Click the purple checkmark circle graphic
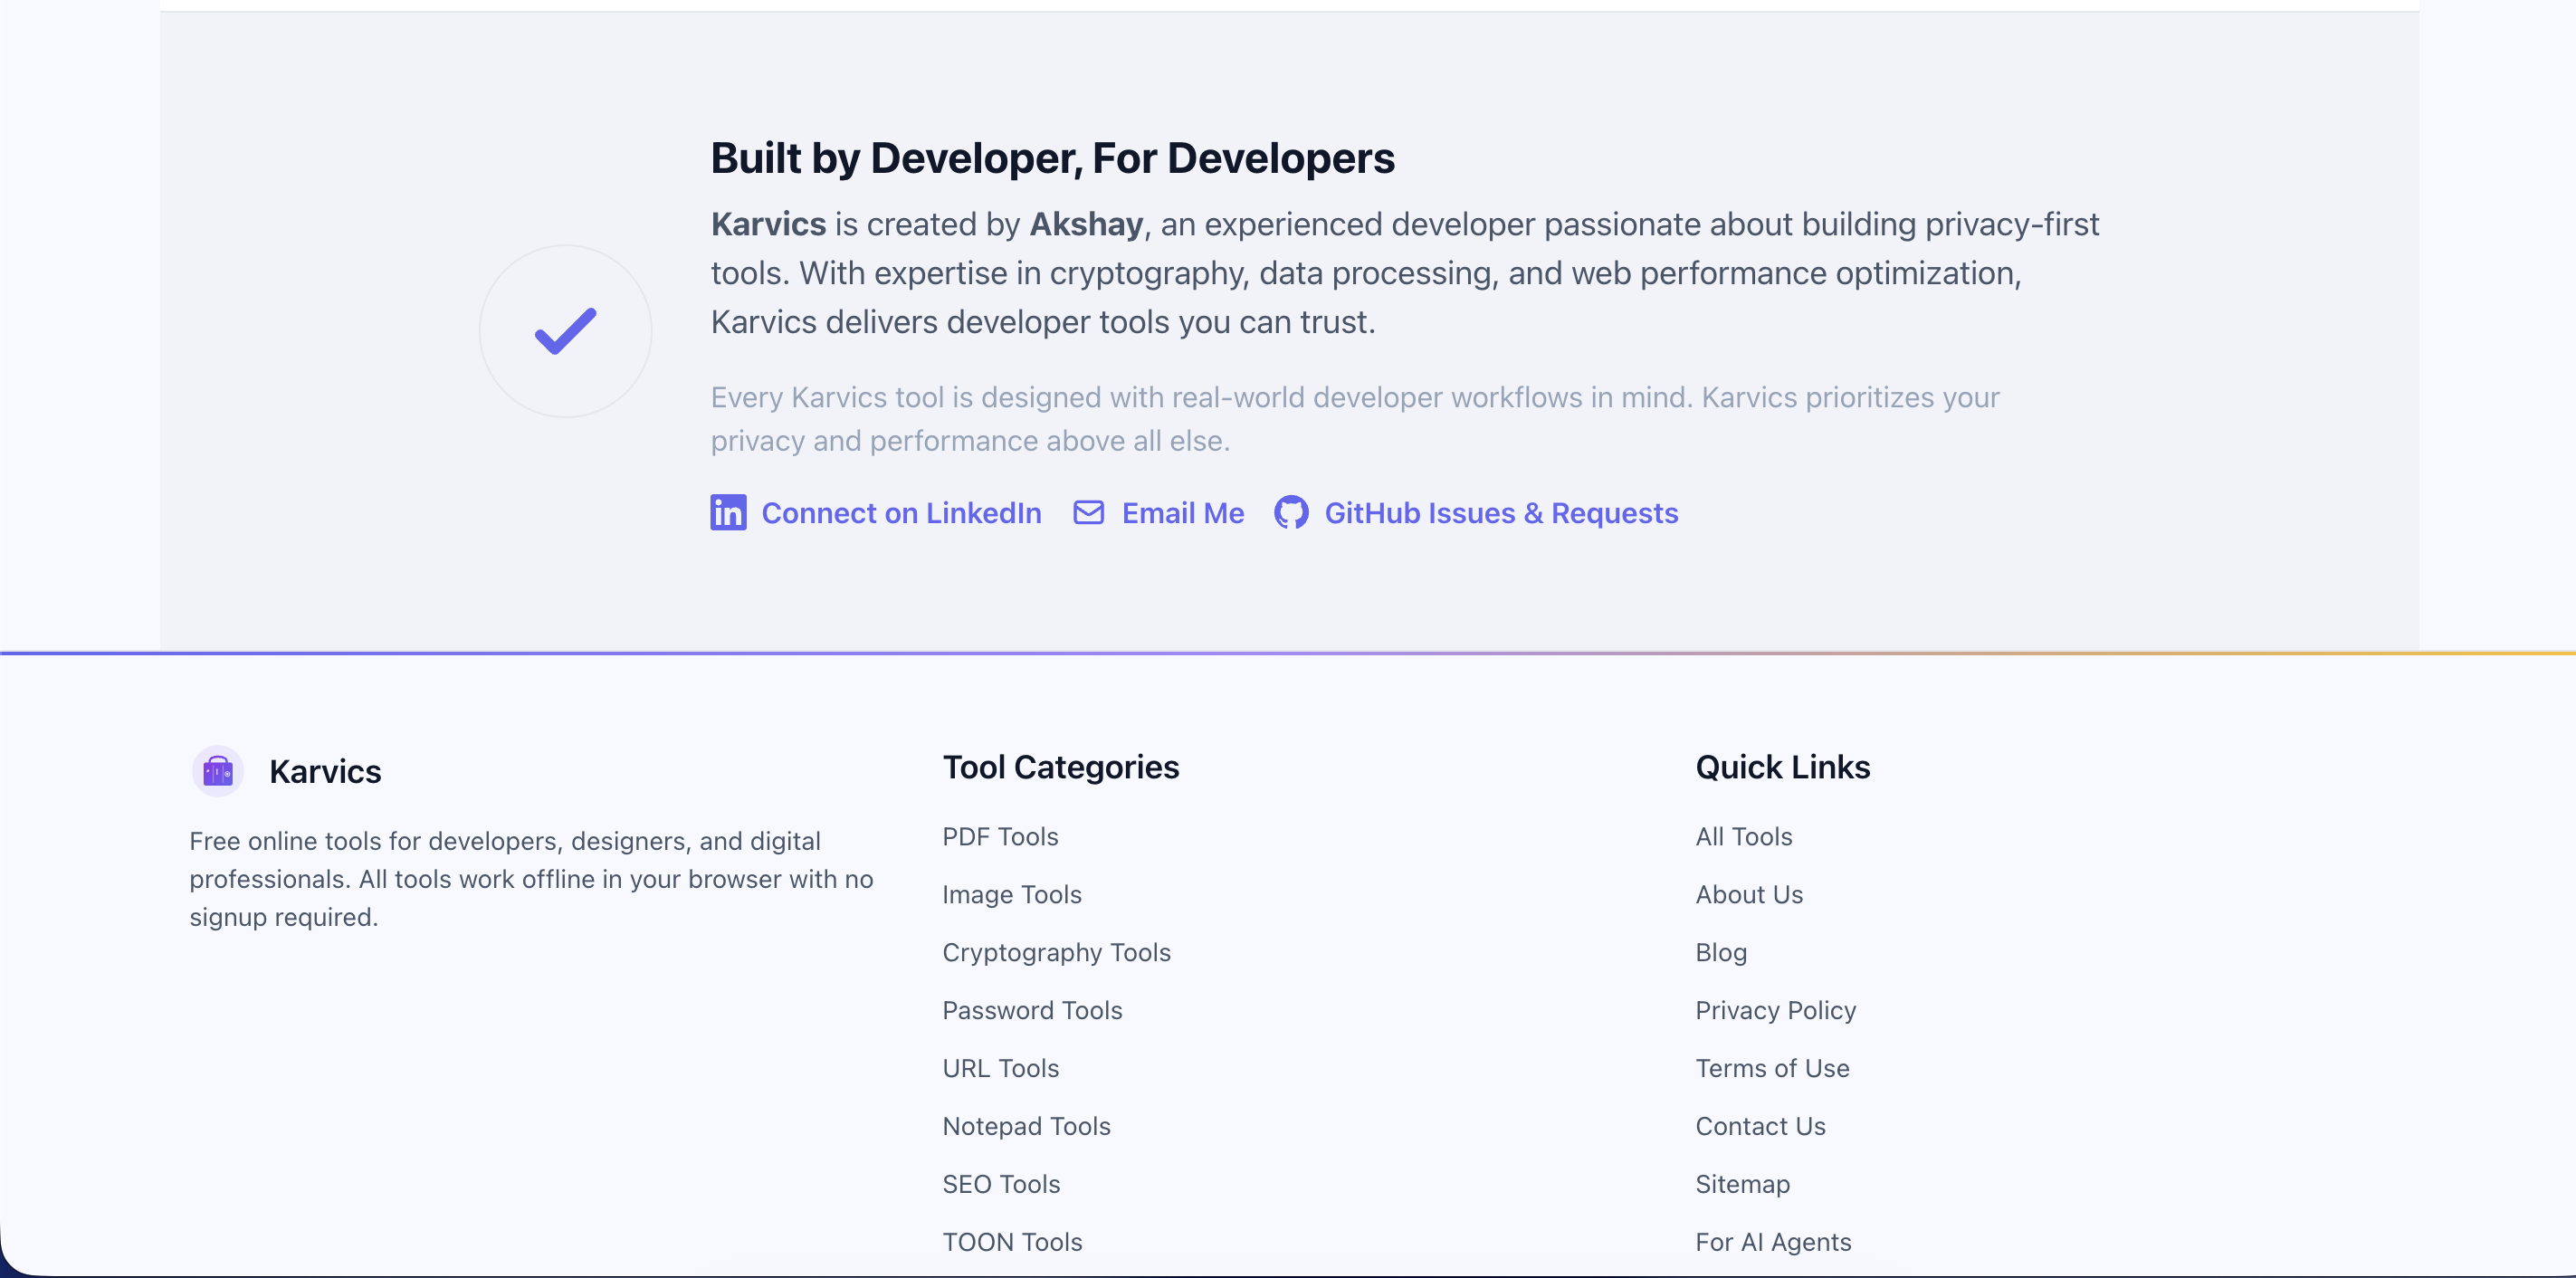2576x1278 pixels. click(565, 331)
